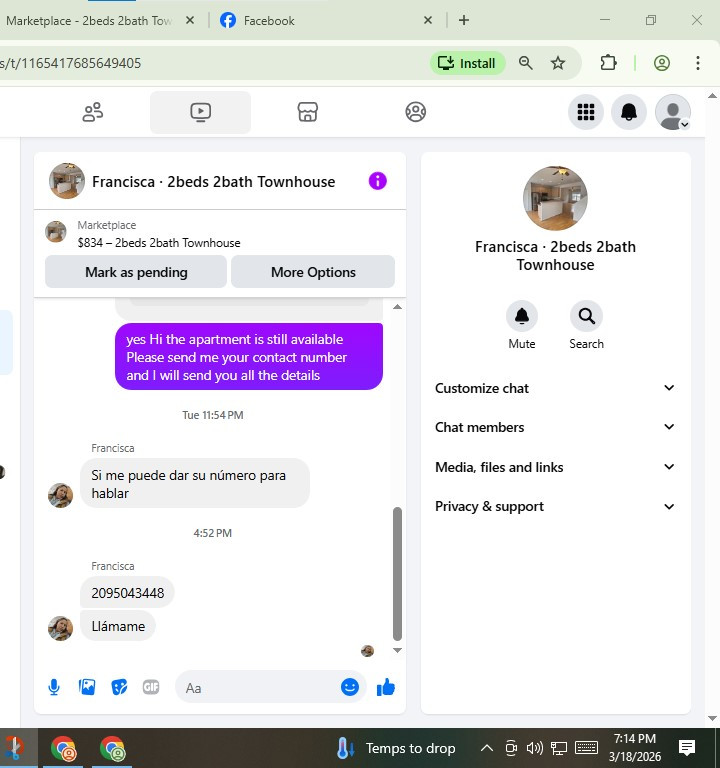Viewport: 720px width, 768px height.
Task: Click first Chrome icon in taskbar
Action: [63, 748]
